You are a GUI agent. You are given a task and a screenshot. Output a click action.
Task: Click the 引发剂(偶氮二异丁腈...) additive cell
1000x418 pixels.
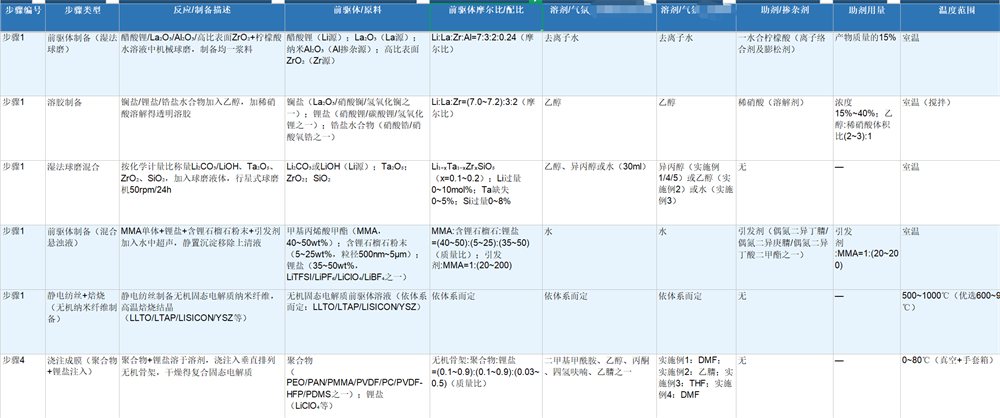(784, 257)
